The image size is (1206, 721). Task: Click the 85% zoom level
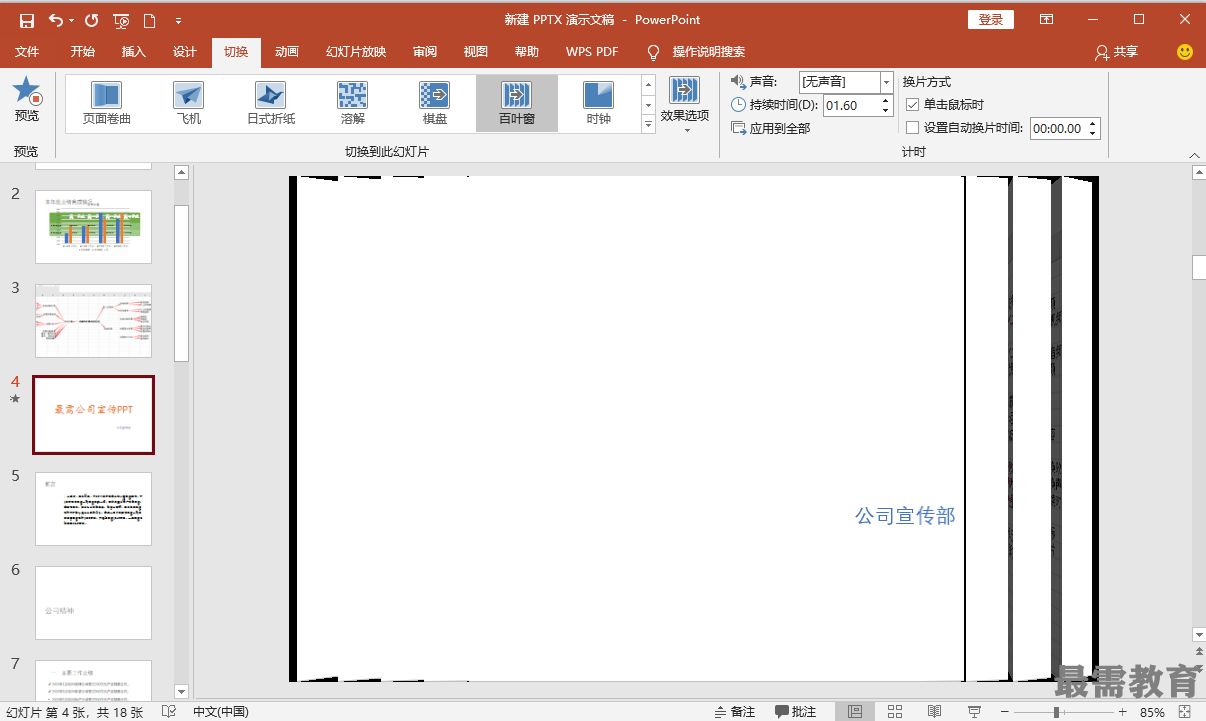point(1152,712)
